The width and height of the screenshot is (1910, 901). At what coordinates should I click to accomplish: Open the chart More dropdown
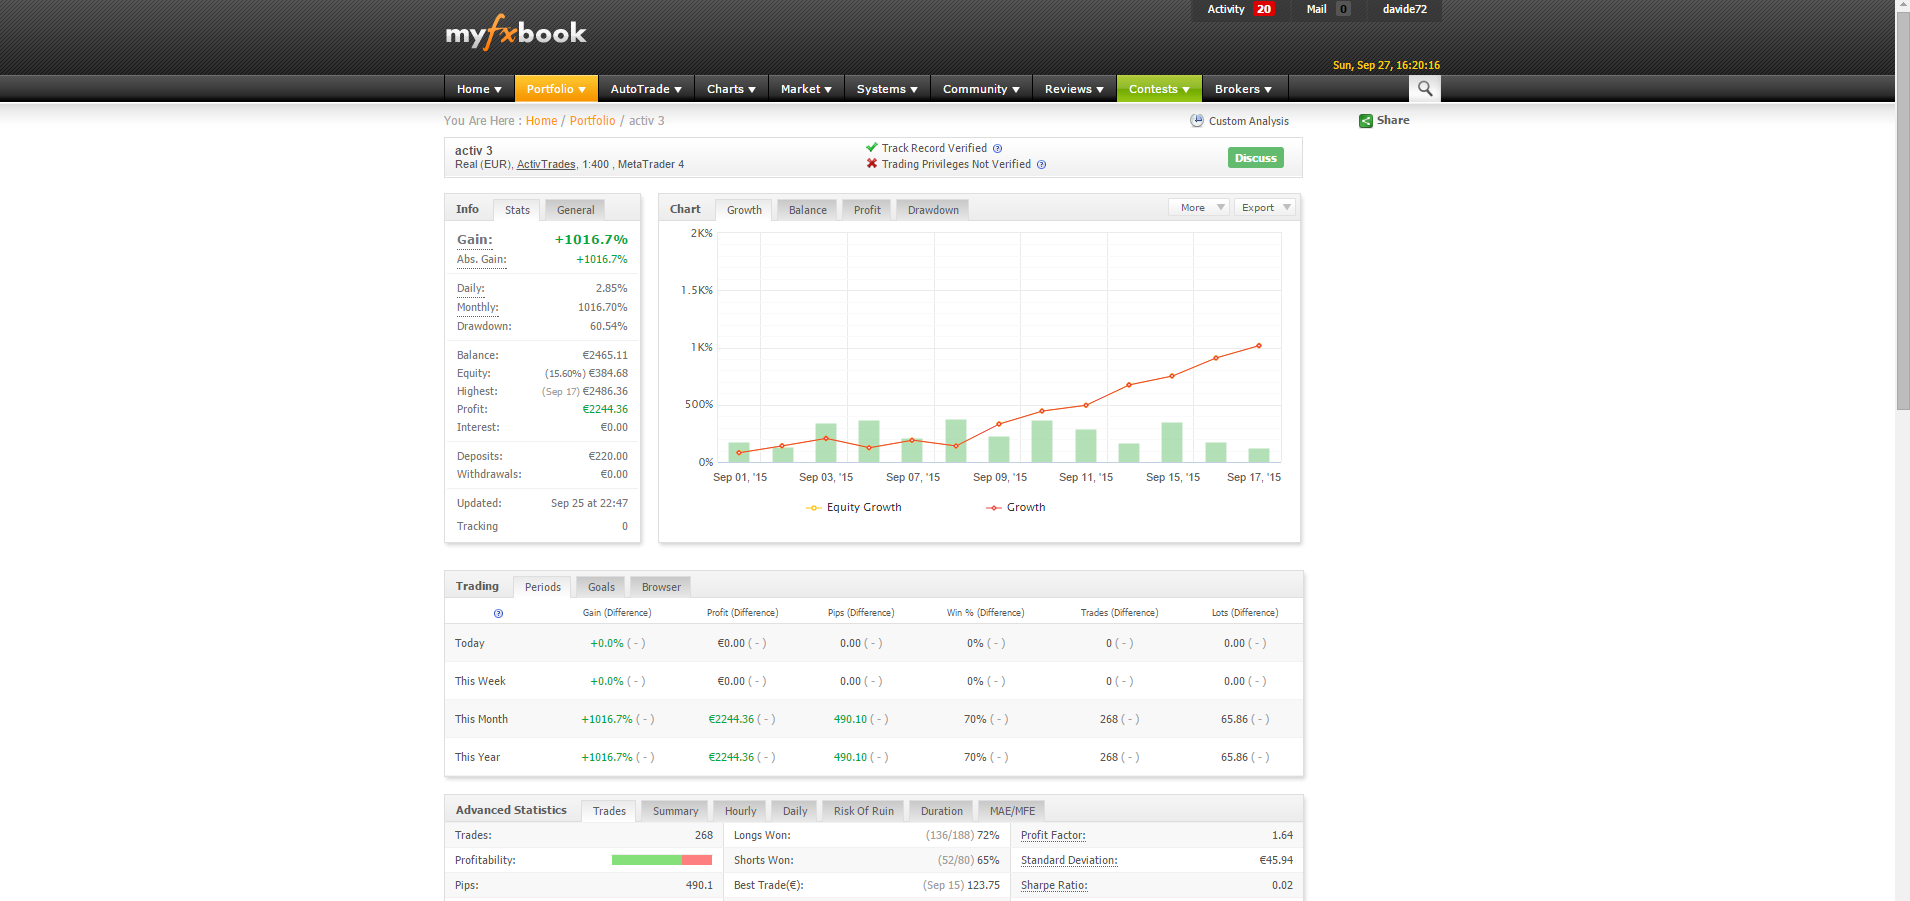(x=1198, y=208)
